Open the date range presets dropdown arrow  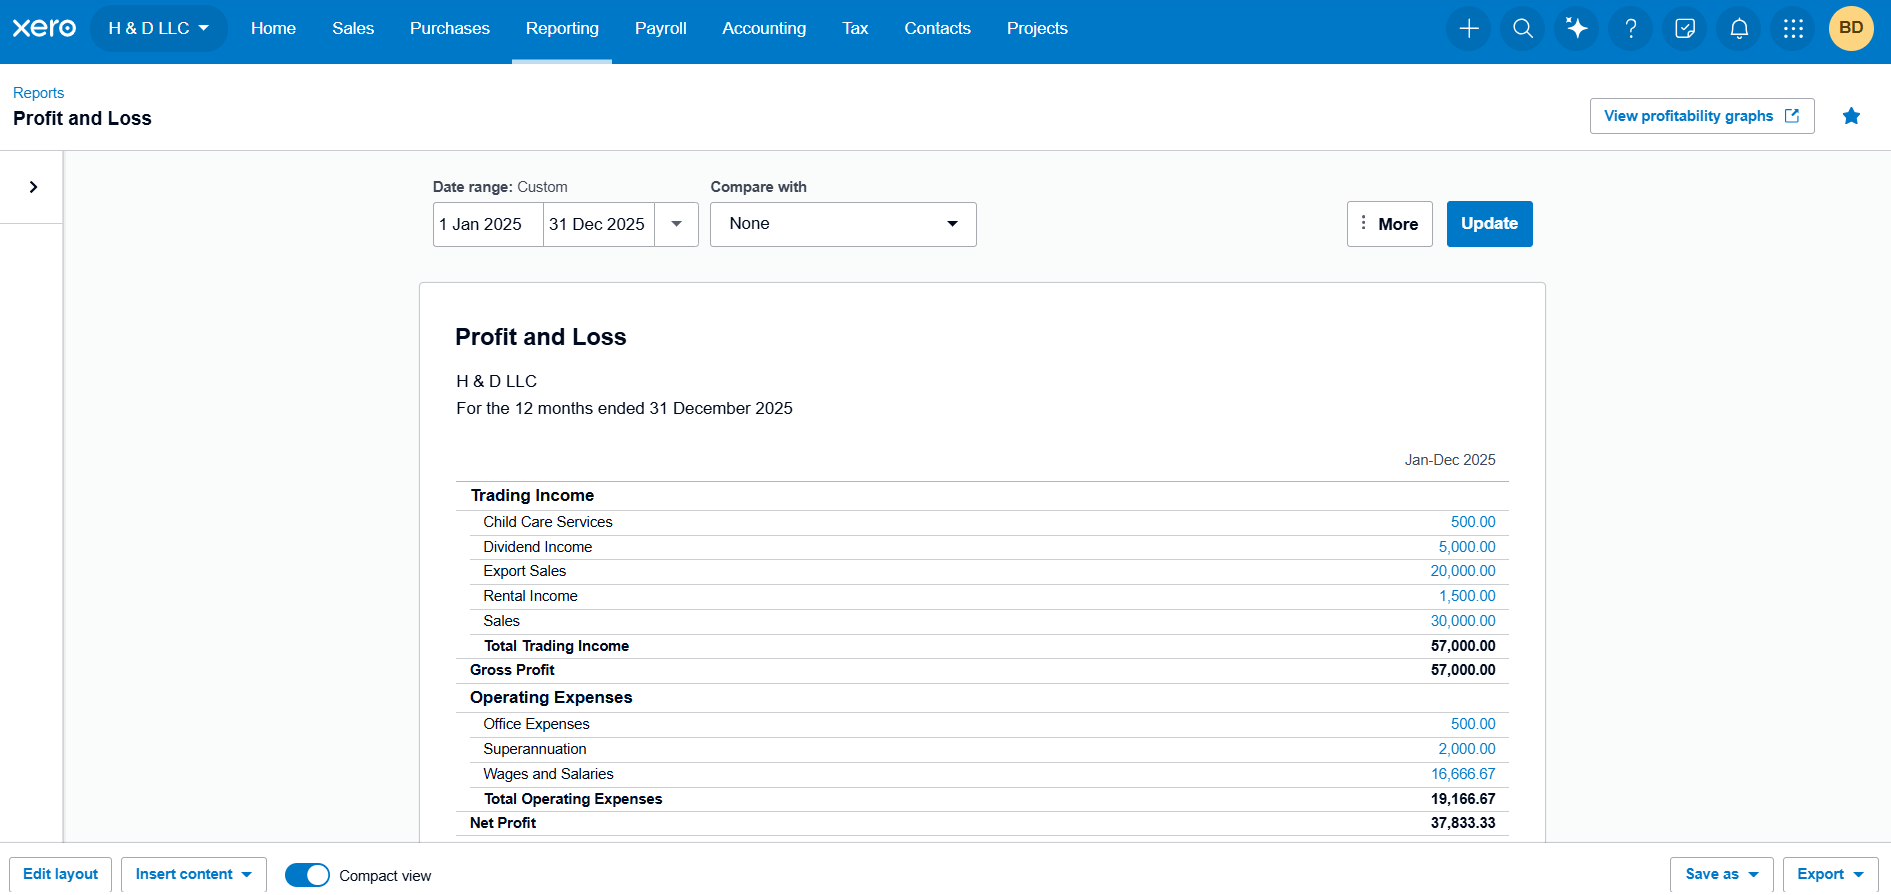coord(677,224)
